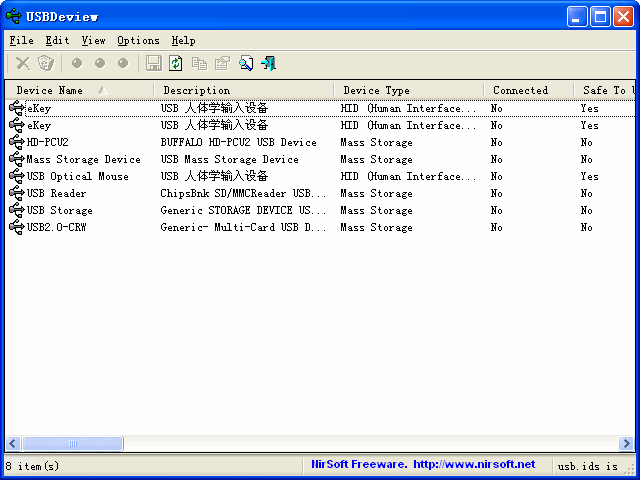The width and height of the screenshot is (640, 480).
Task: Open the View menu
Action: click(x=93, y=41)
